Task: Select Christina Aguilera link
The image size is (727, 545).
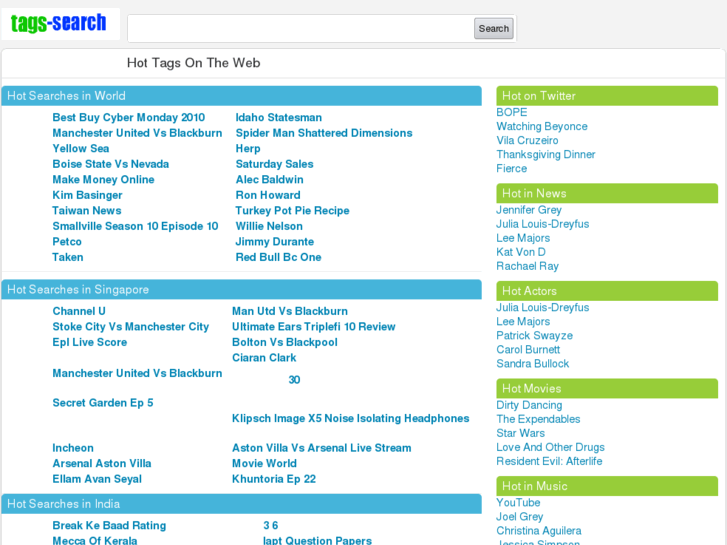Action: tap(539, 531)
